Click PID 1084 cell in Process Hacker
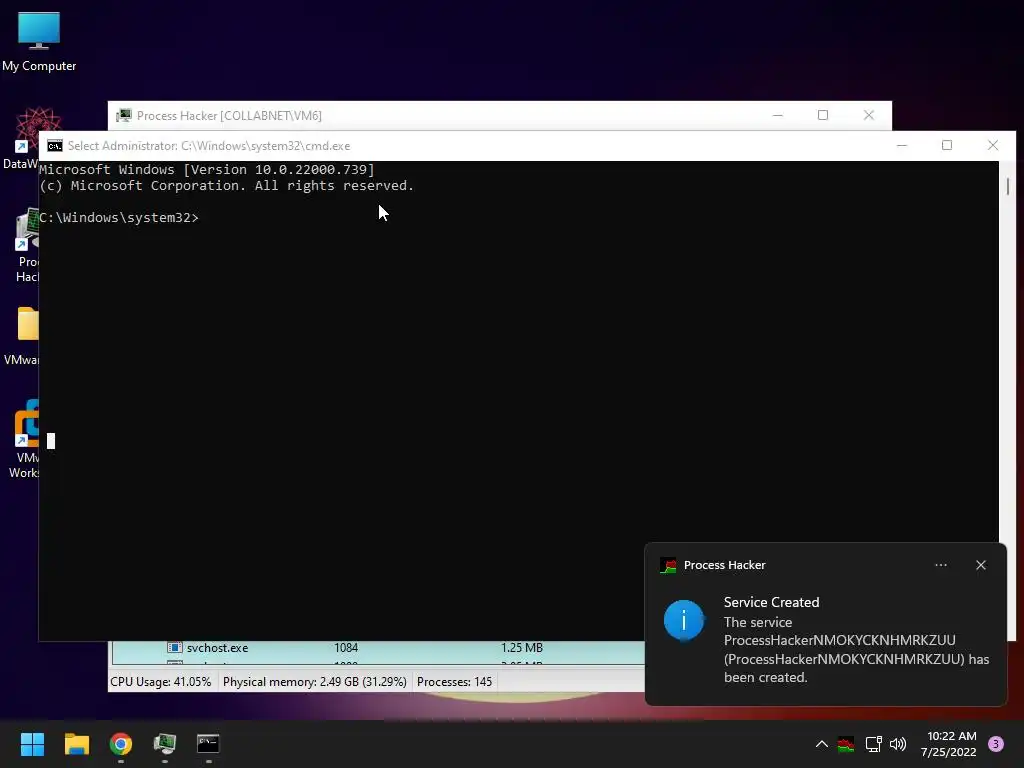1024x768 pixels. point(345,648)
